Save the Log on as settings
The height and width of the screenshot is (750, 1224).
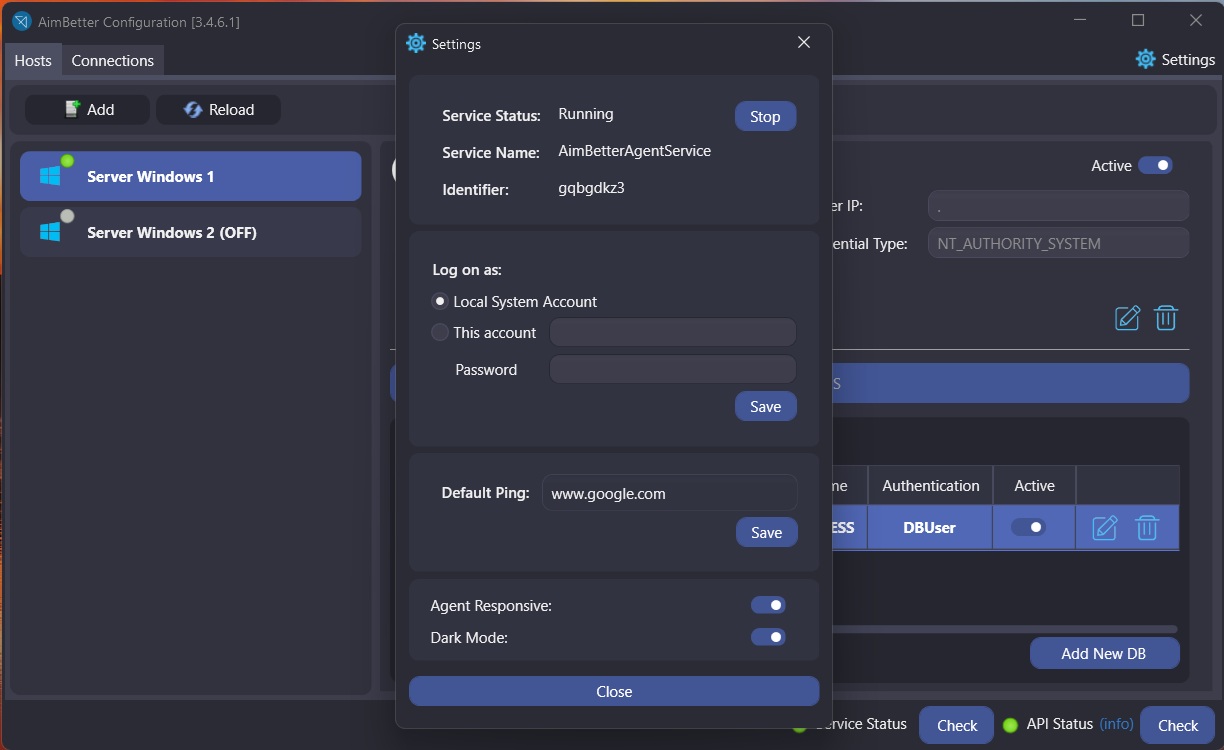pyautogui.click(x=766, y=406)
